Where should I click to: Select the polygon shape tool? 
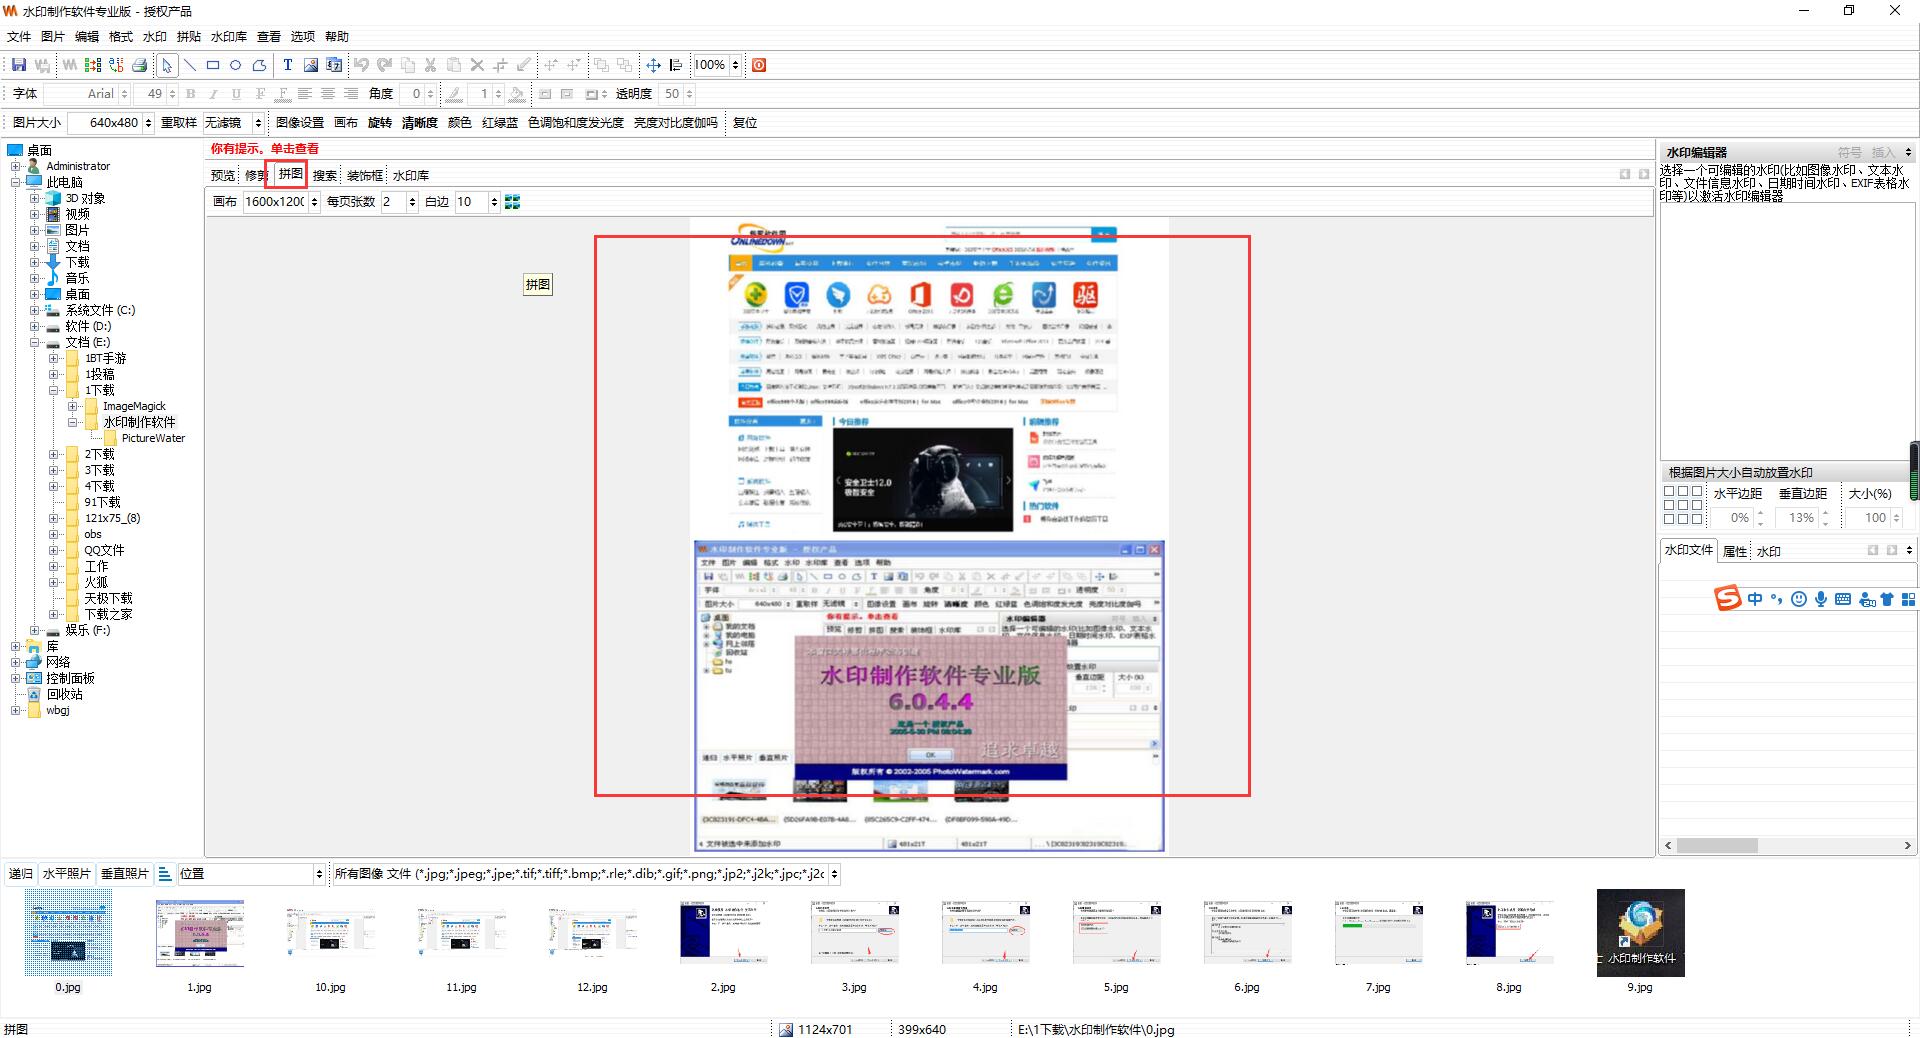coord(259,65)
